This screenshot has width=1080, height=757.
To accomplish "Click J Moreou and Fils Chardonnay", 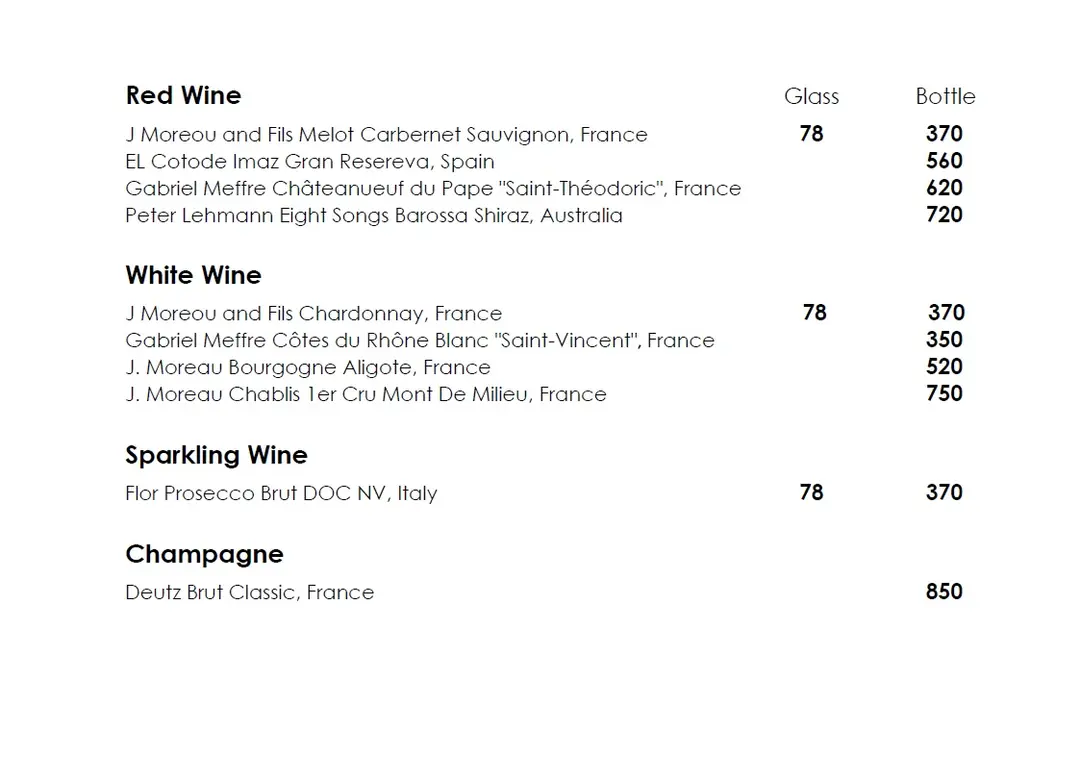I will [x=313, y=313].
